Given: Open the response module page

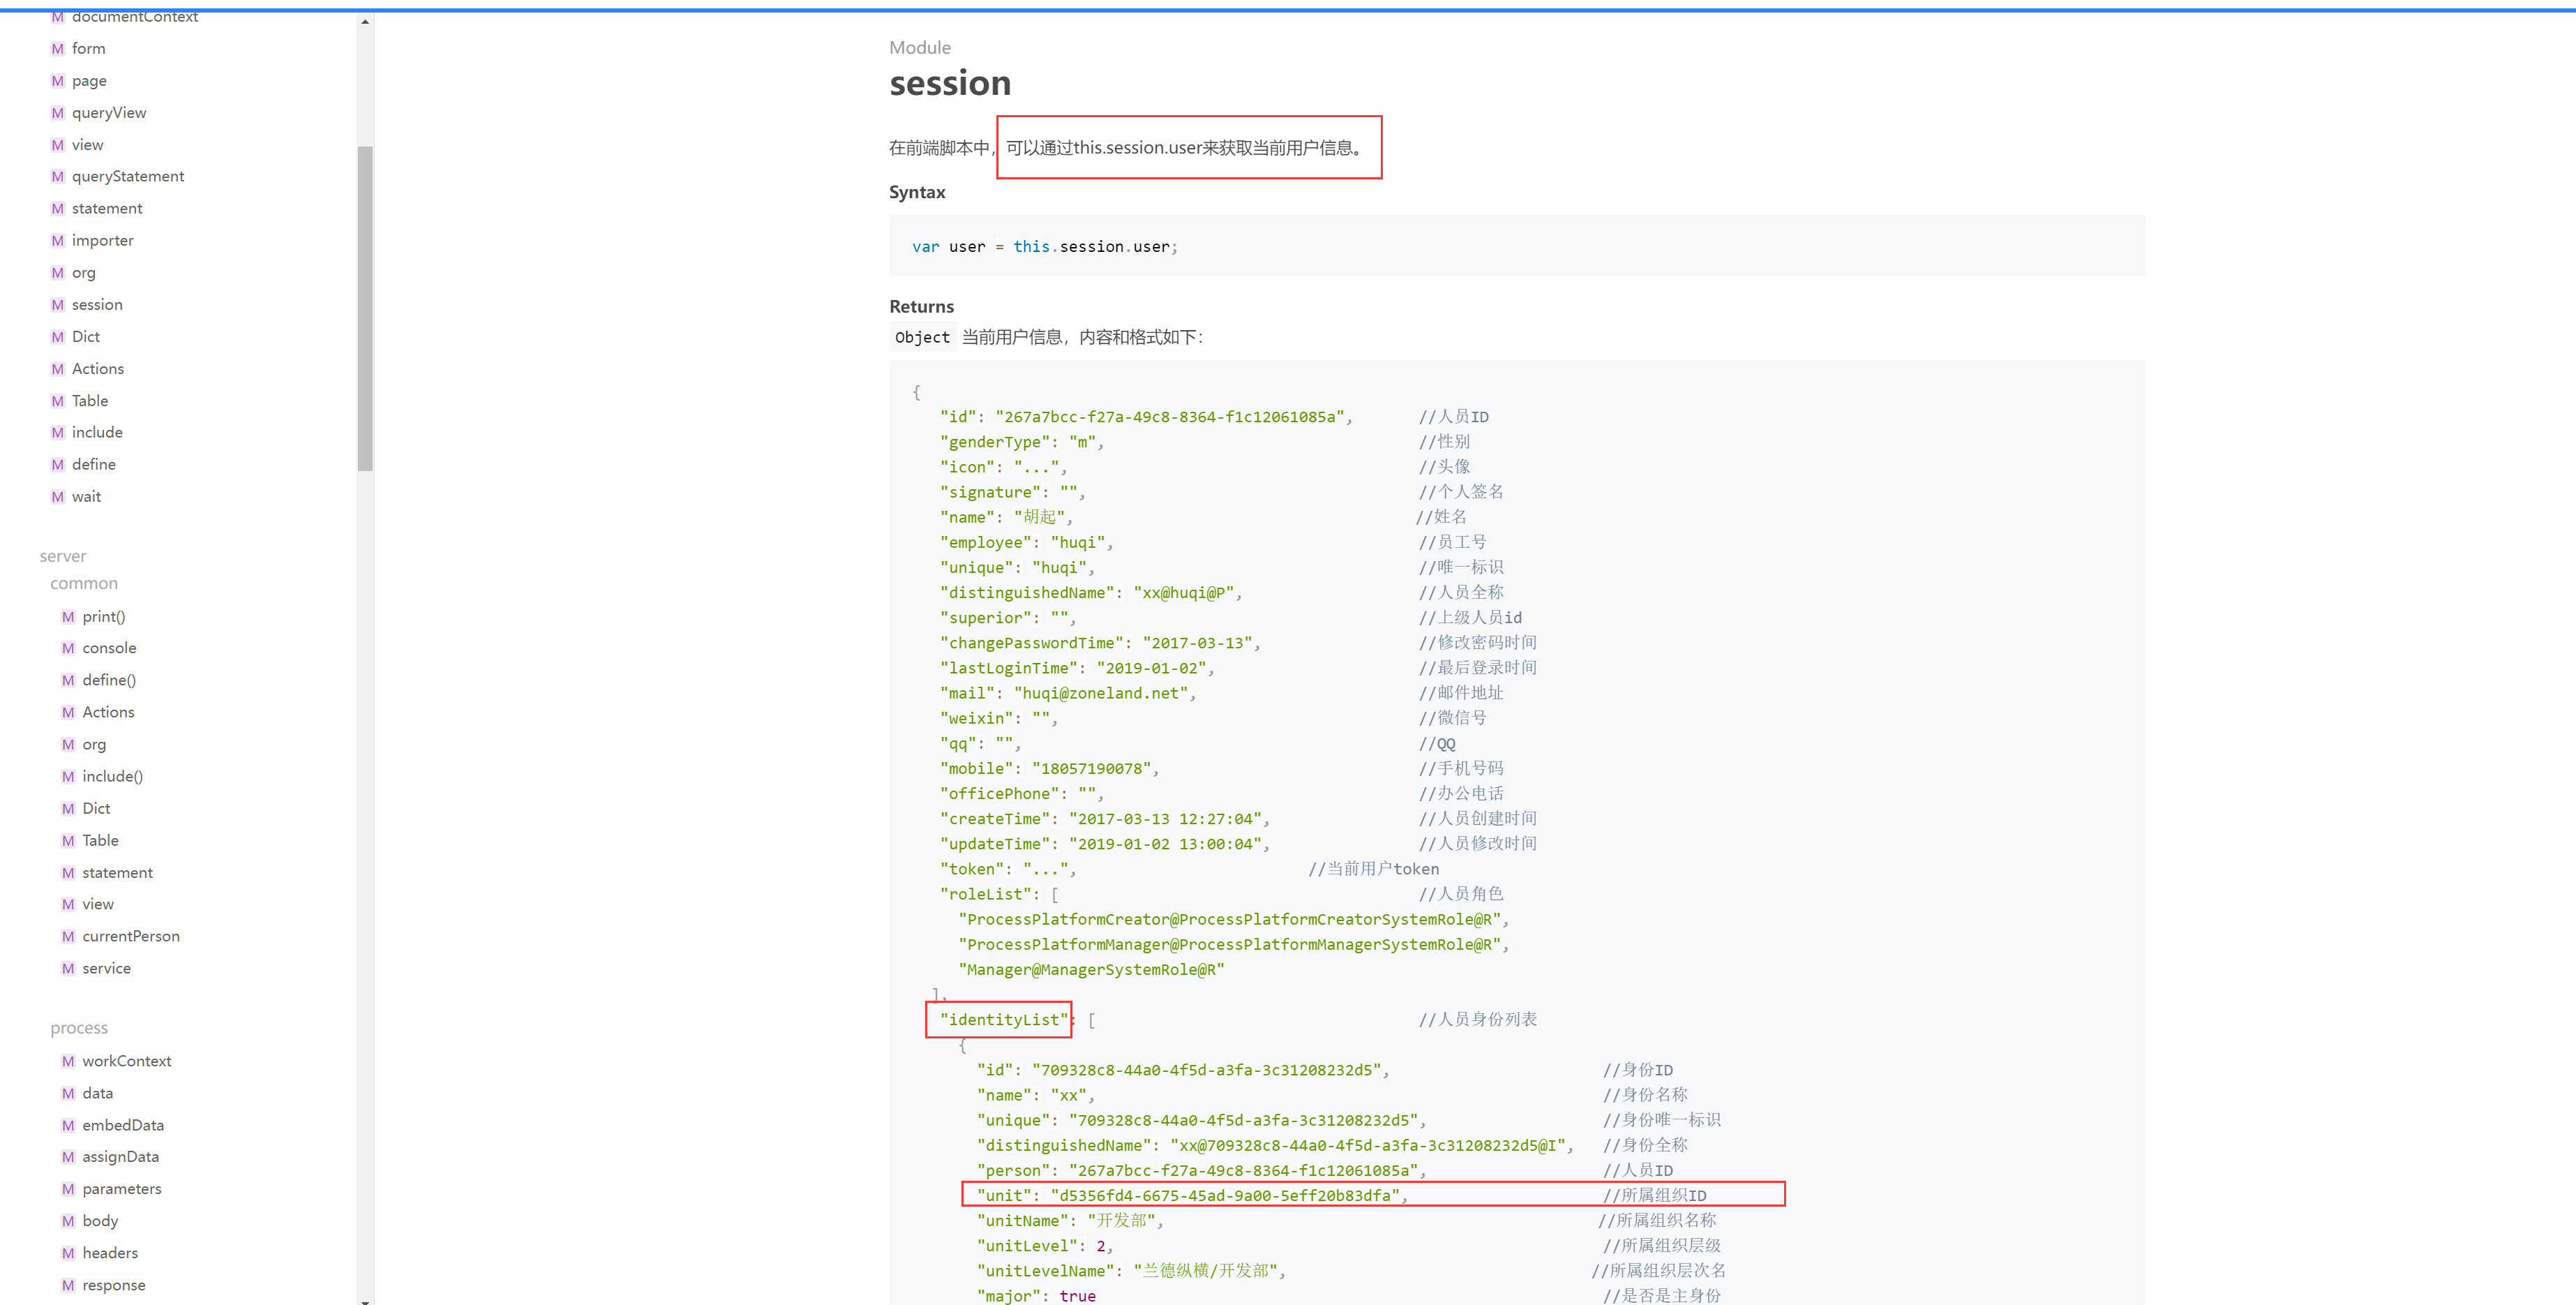Looking at the screenshot, I should point(113,1285).
